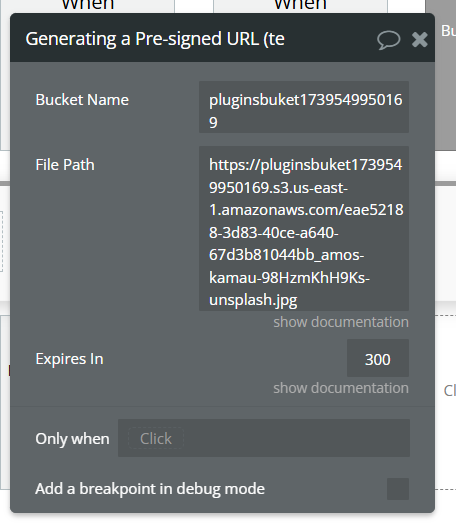This screenshot has height=526, width=456.
Task: Select the Generating a Pre-signed URL title
Action: [155, 39]
